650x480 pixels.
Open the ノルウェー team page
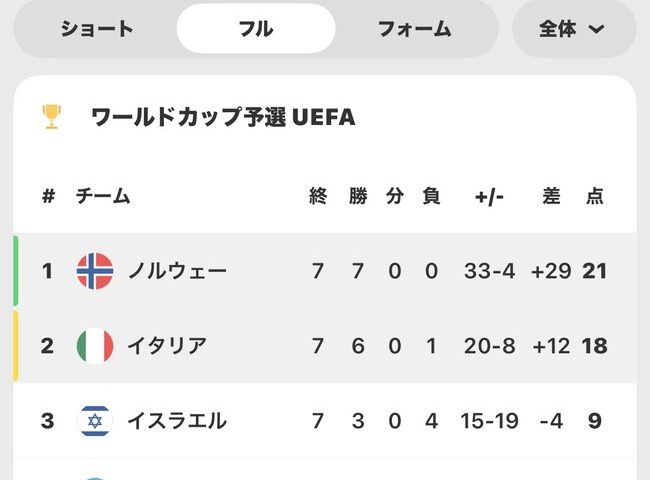(x=177, y=271)
